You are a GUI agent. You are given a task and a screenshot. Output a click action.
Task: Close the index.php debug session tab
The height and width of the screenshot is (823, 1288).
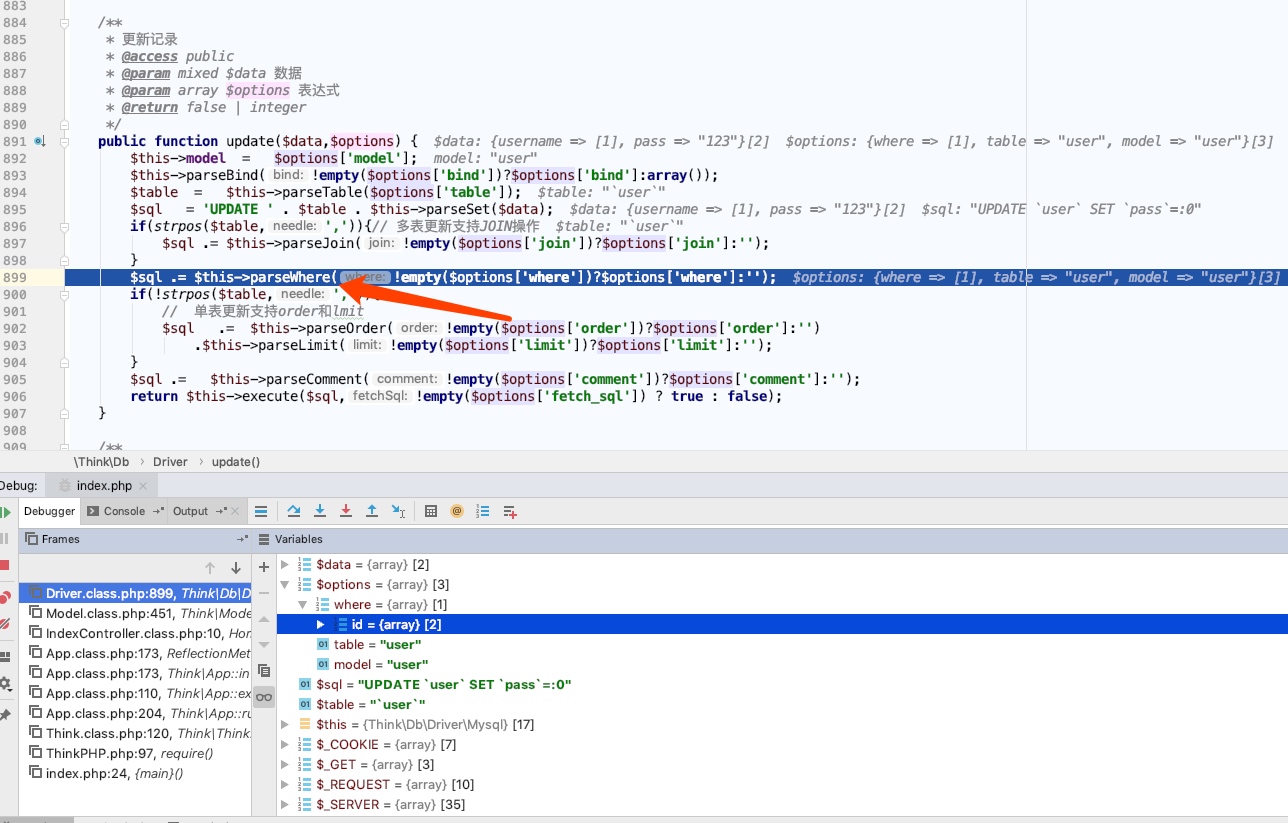click(143, 486)
